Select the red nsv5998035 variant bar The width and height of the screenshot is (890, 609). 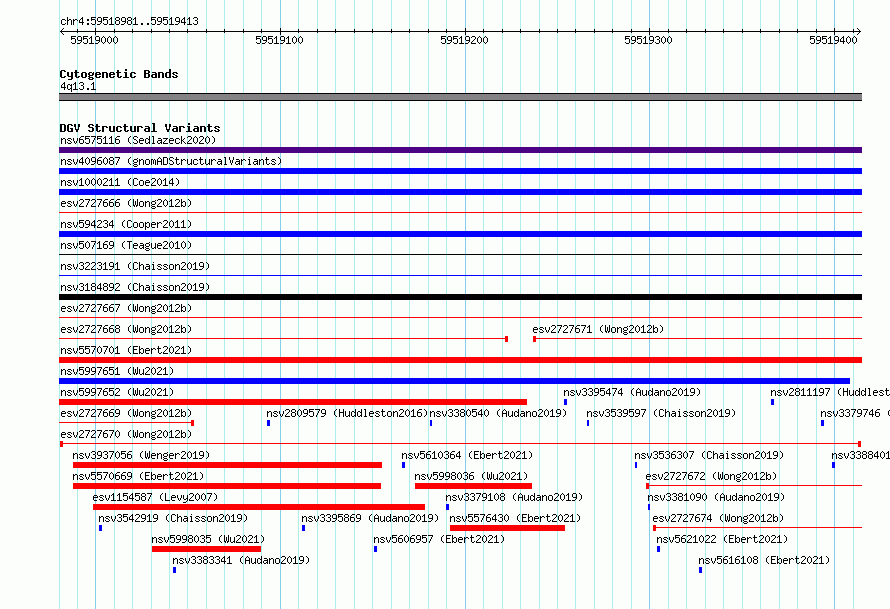(207, 549)
